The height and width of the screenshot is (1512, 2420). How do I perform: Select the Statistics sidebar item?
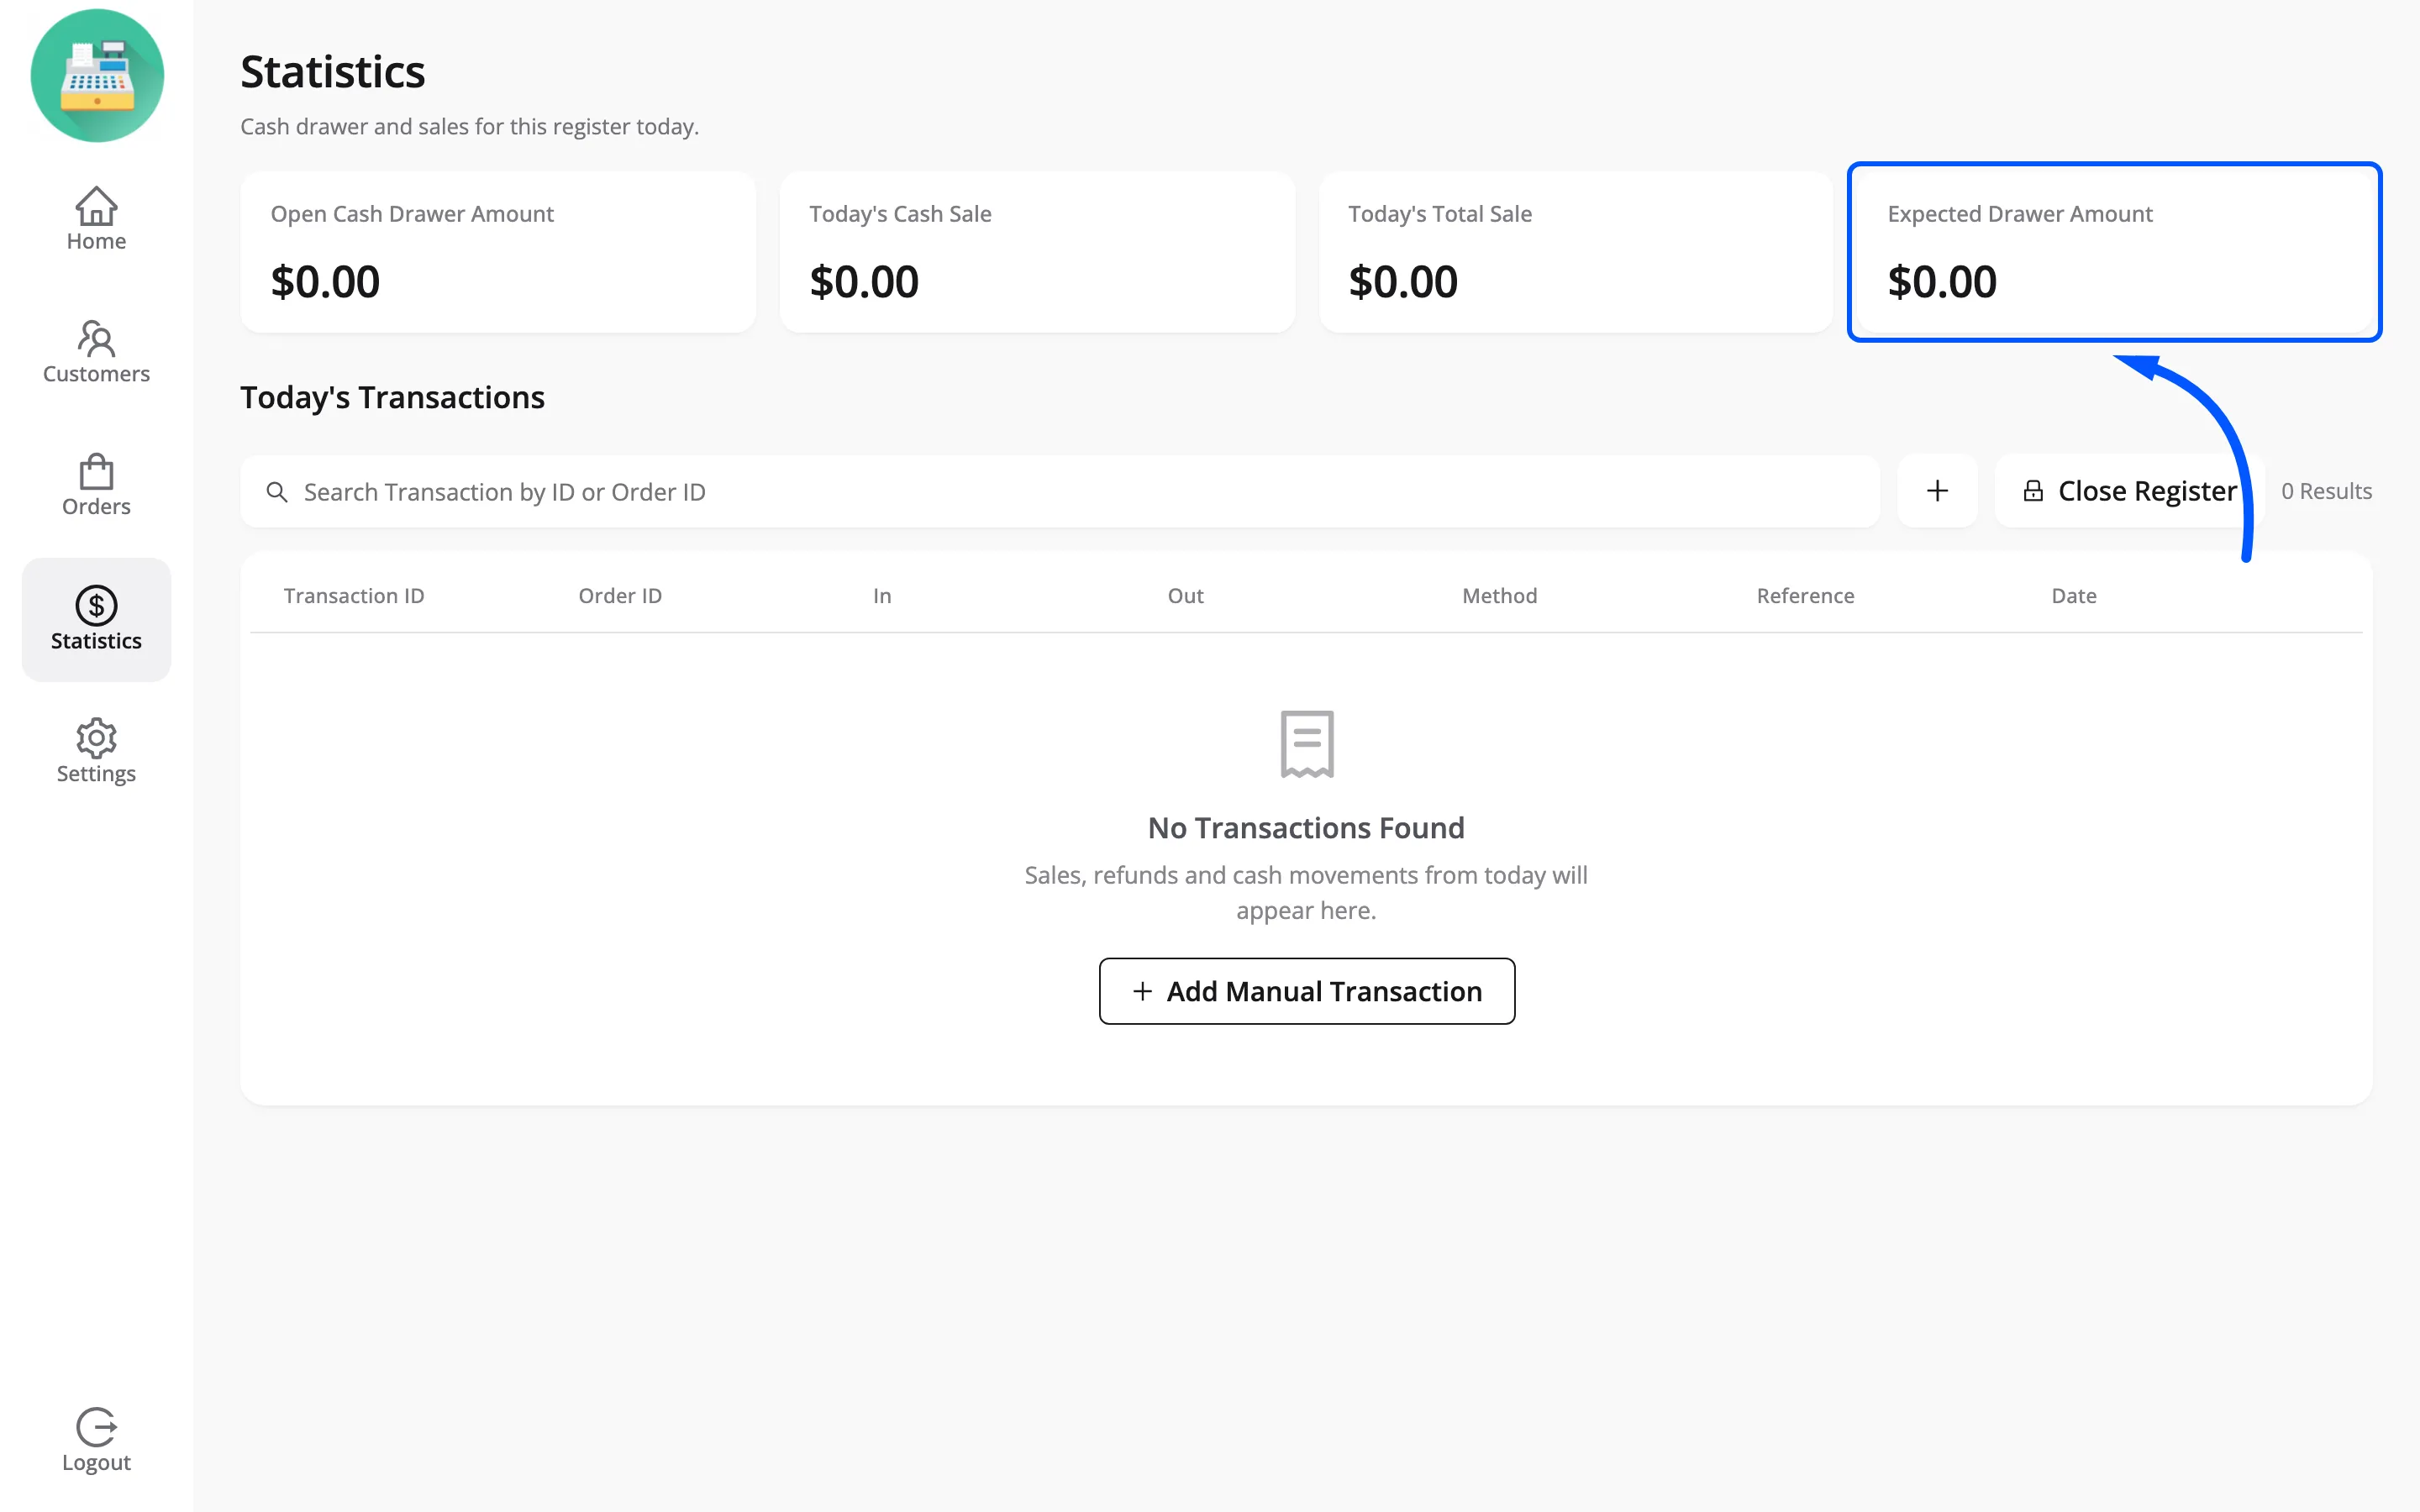(96, 620)
